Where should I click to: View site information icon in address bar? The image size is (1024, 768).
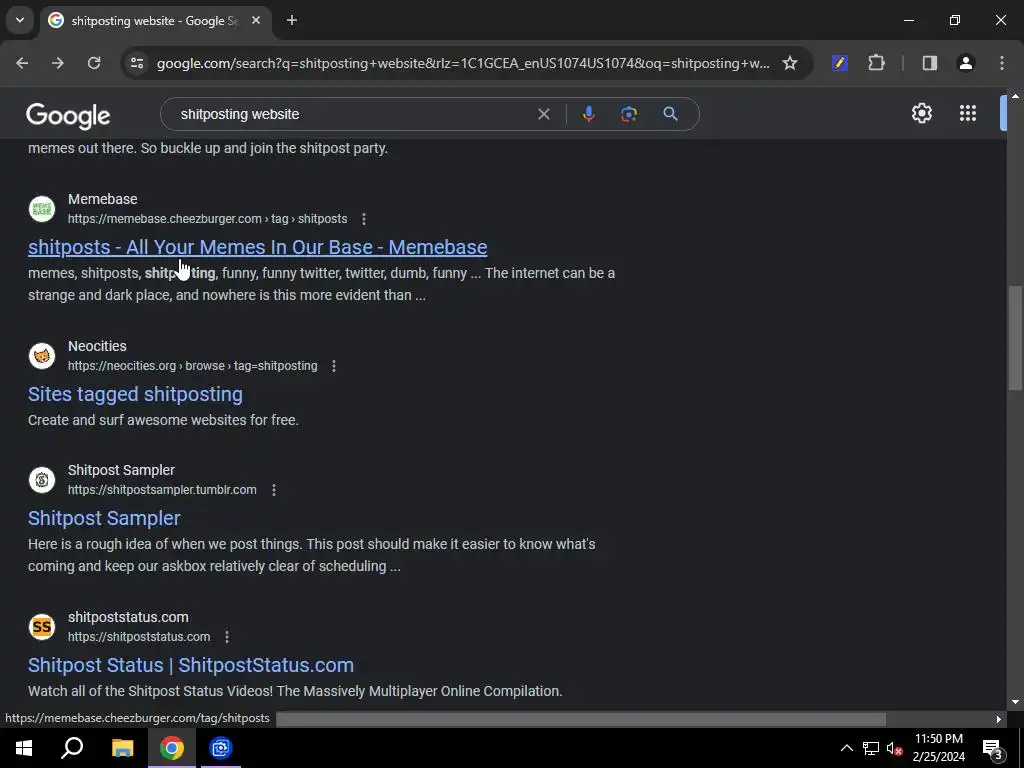(136, 63)
